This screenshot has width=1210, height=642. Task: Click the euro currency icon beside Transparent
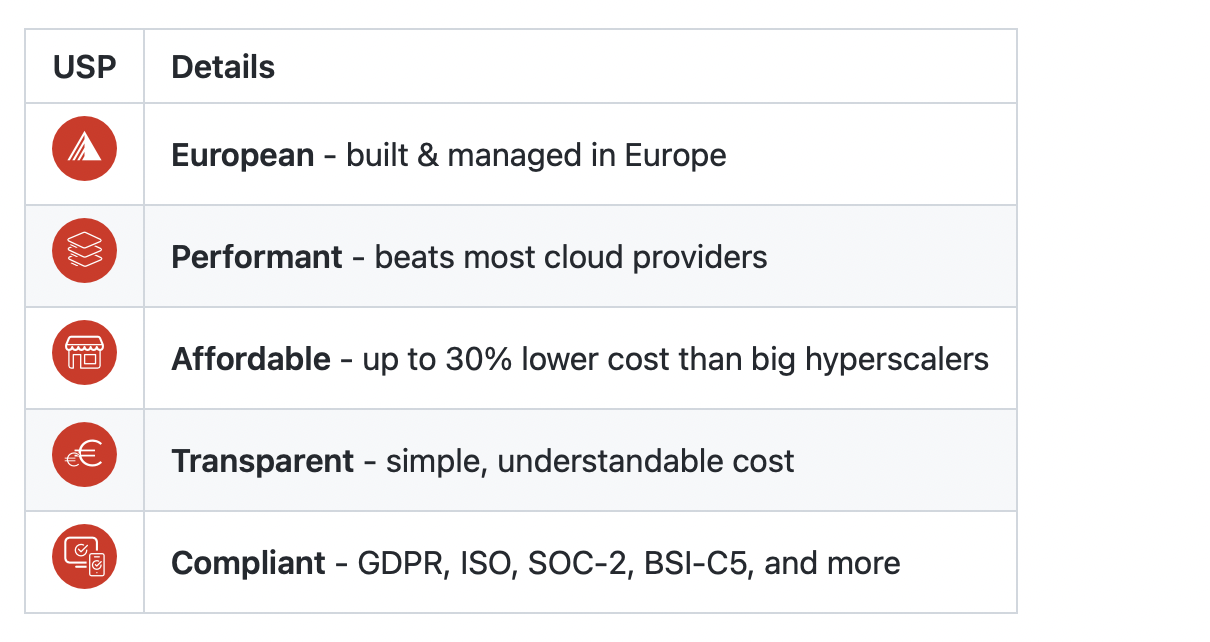84,455
